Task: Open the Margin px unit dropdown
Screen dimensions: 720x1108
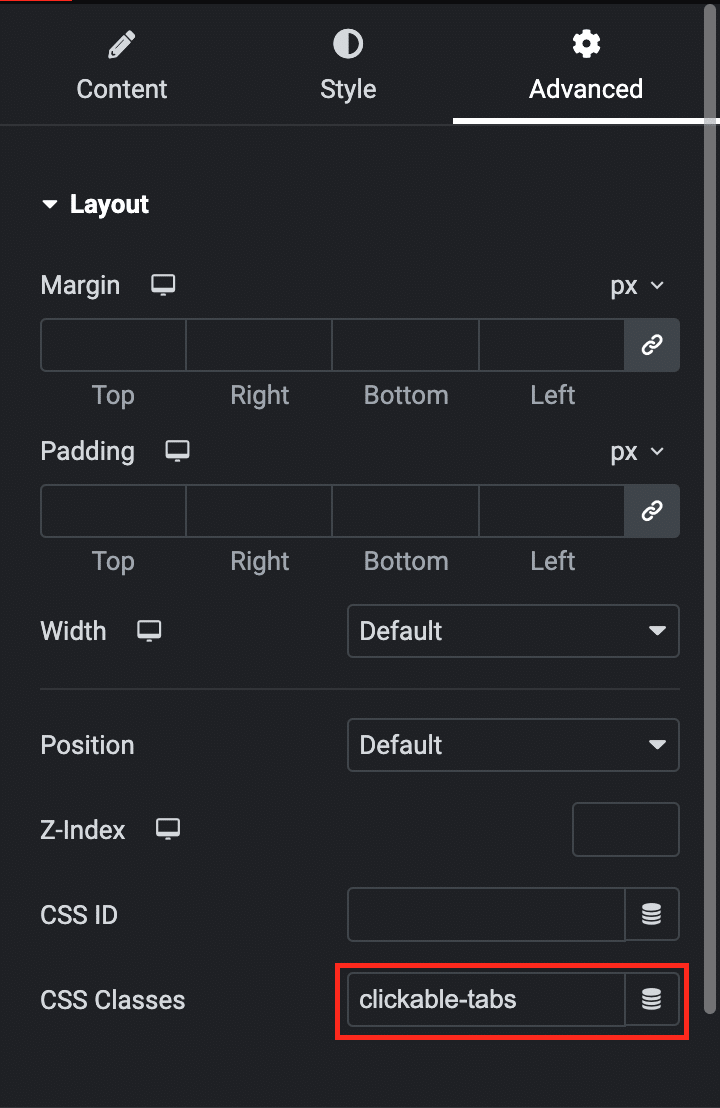Action: [x=637, y=285]
